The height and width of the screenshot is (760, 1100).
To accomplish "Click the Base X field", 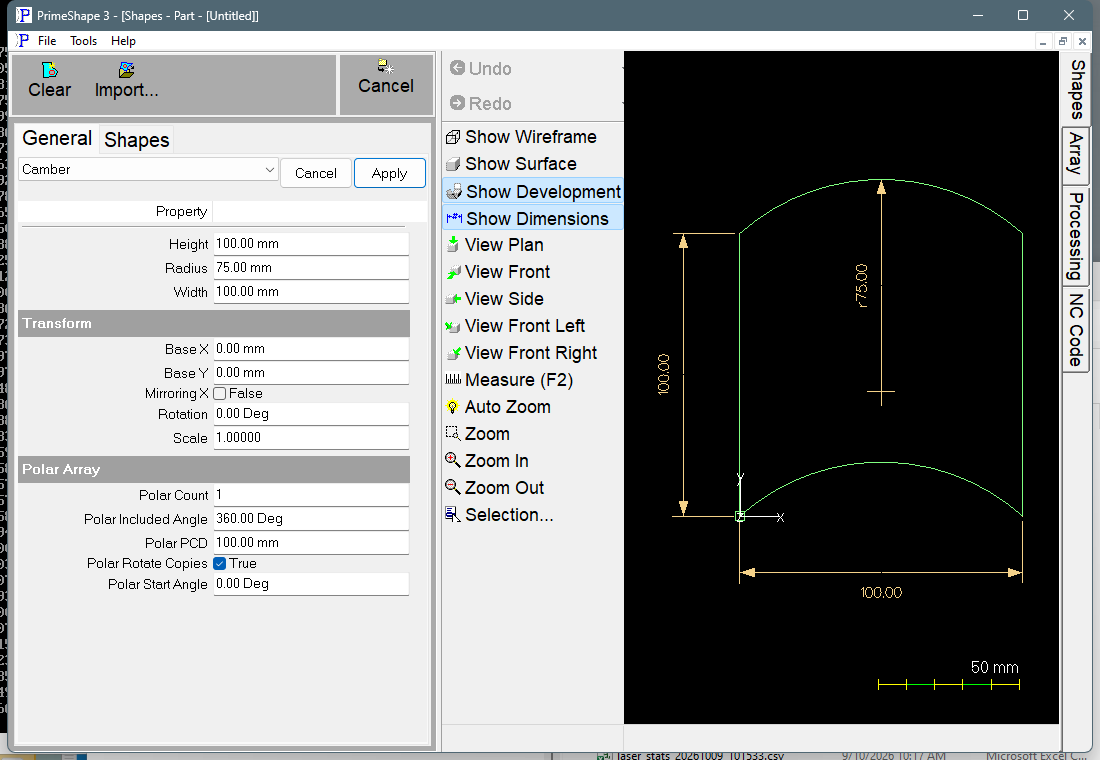I will click(x=311, y=349).
